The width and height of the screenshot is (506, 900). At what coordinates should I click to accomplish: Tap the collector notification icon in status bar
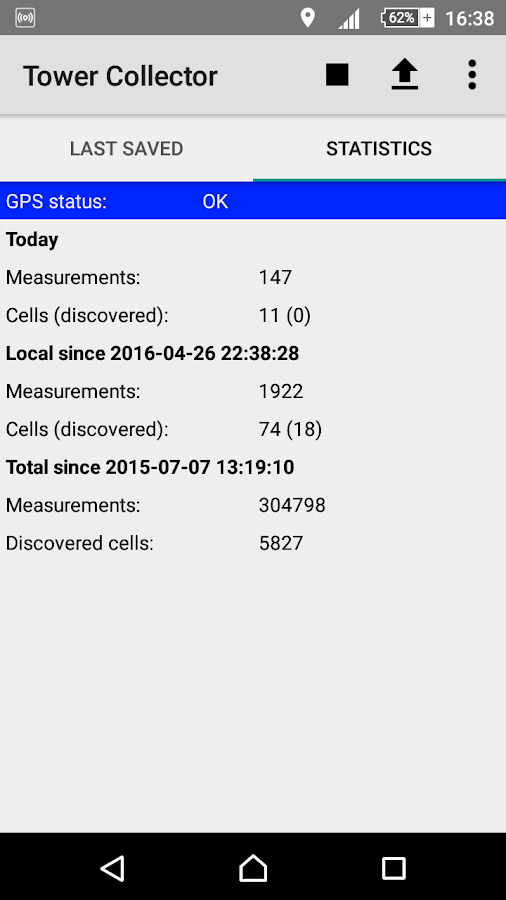(25, 18)
